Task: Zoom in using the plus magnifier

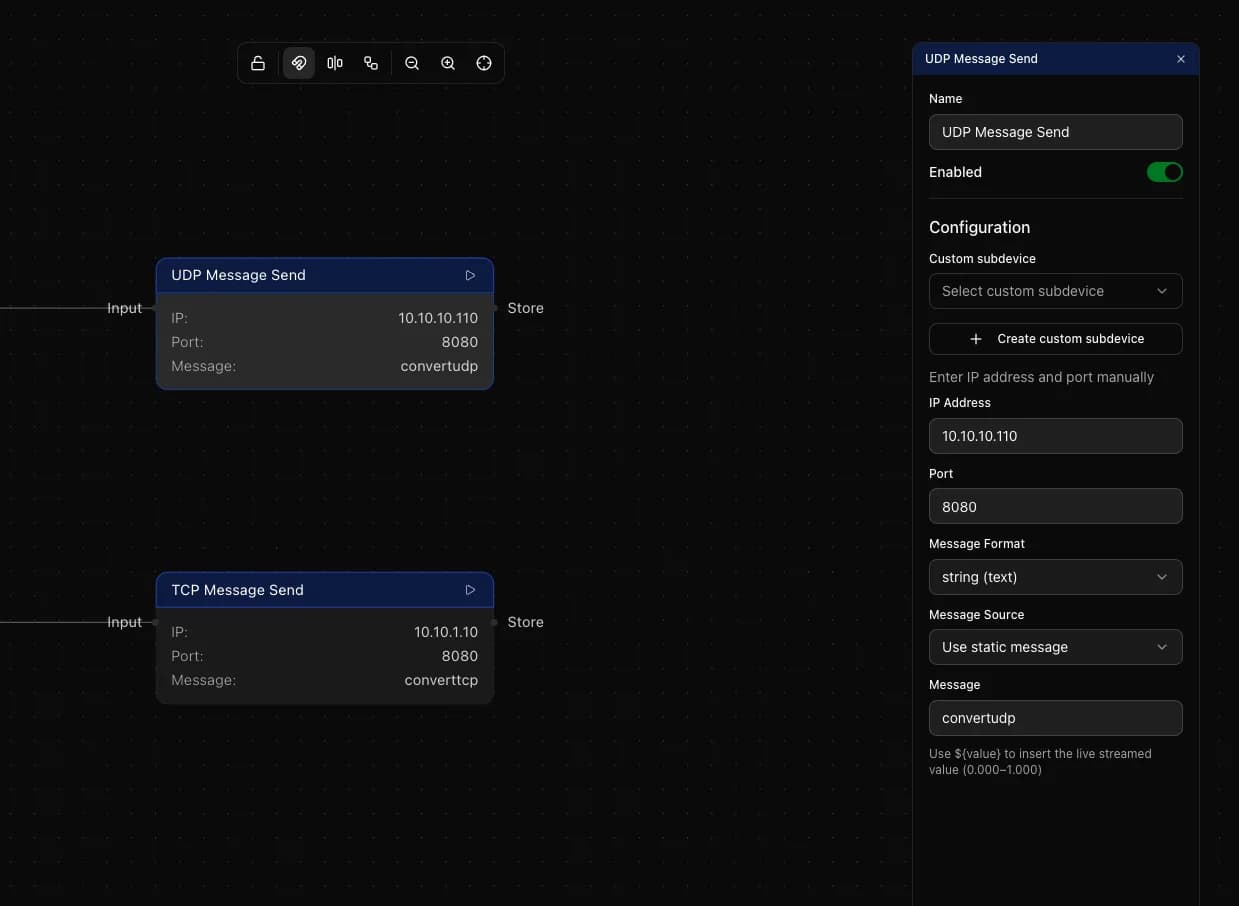Action: pos(448,63)
